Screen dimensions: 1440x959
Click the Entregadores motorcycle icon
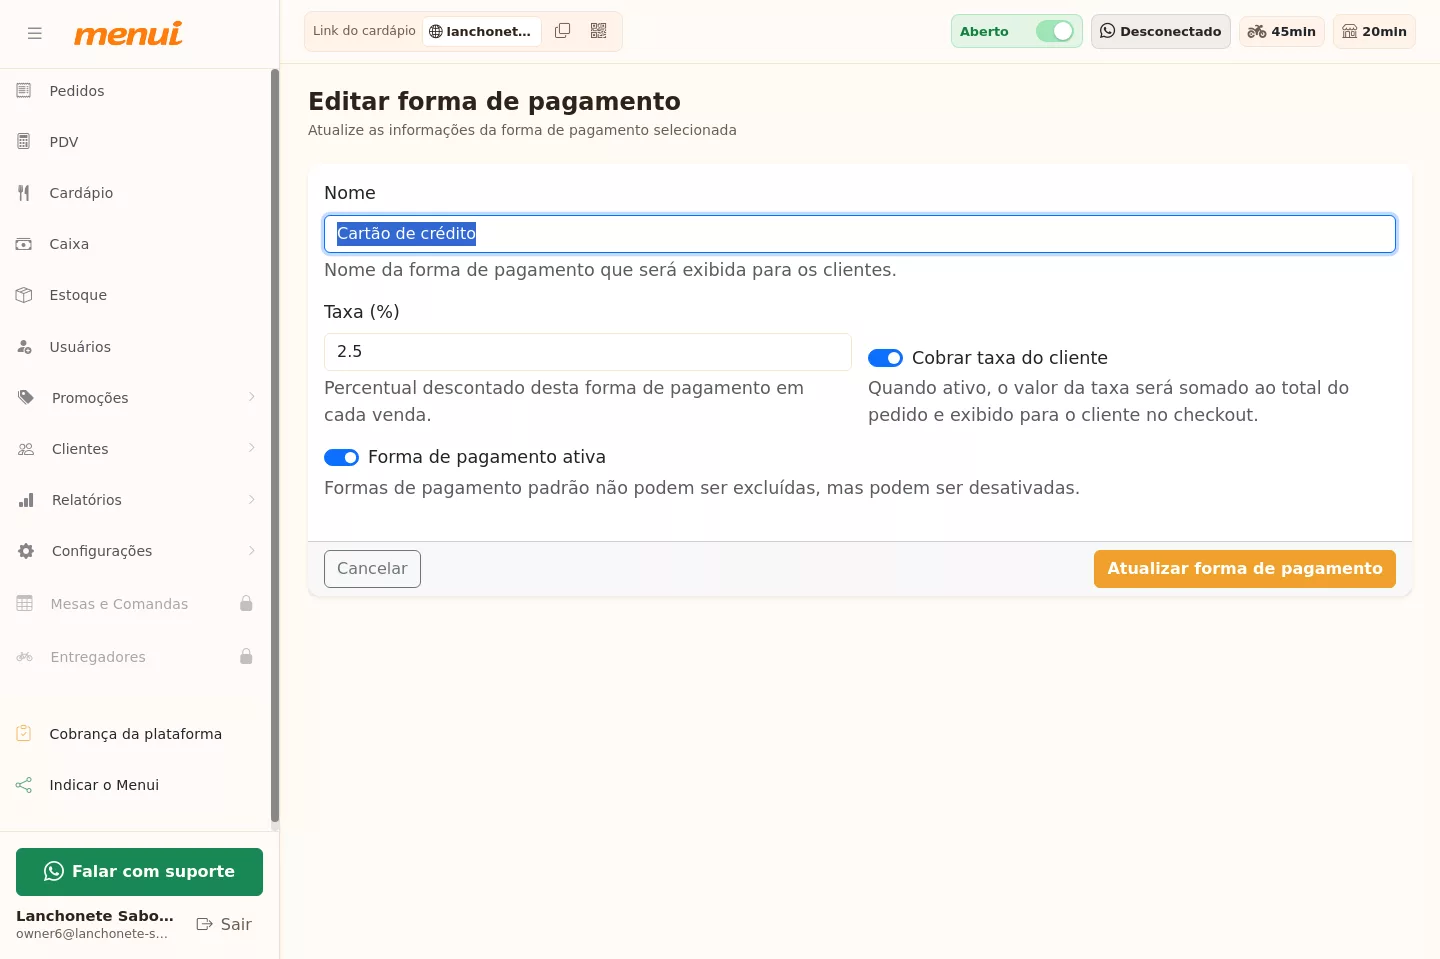(x=25, y=657)
